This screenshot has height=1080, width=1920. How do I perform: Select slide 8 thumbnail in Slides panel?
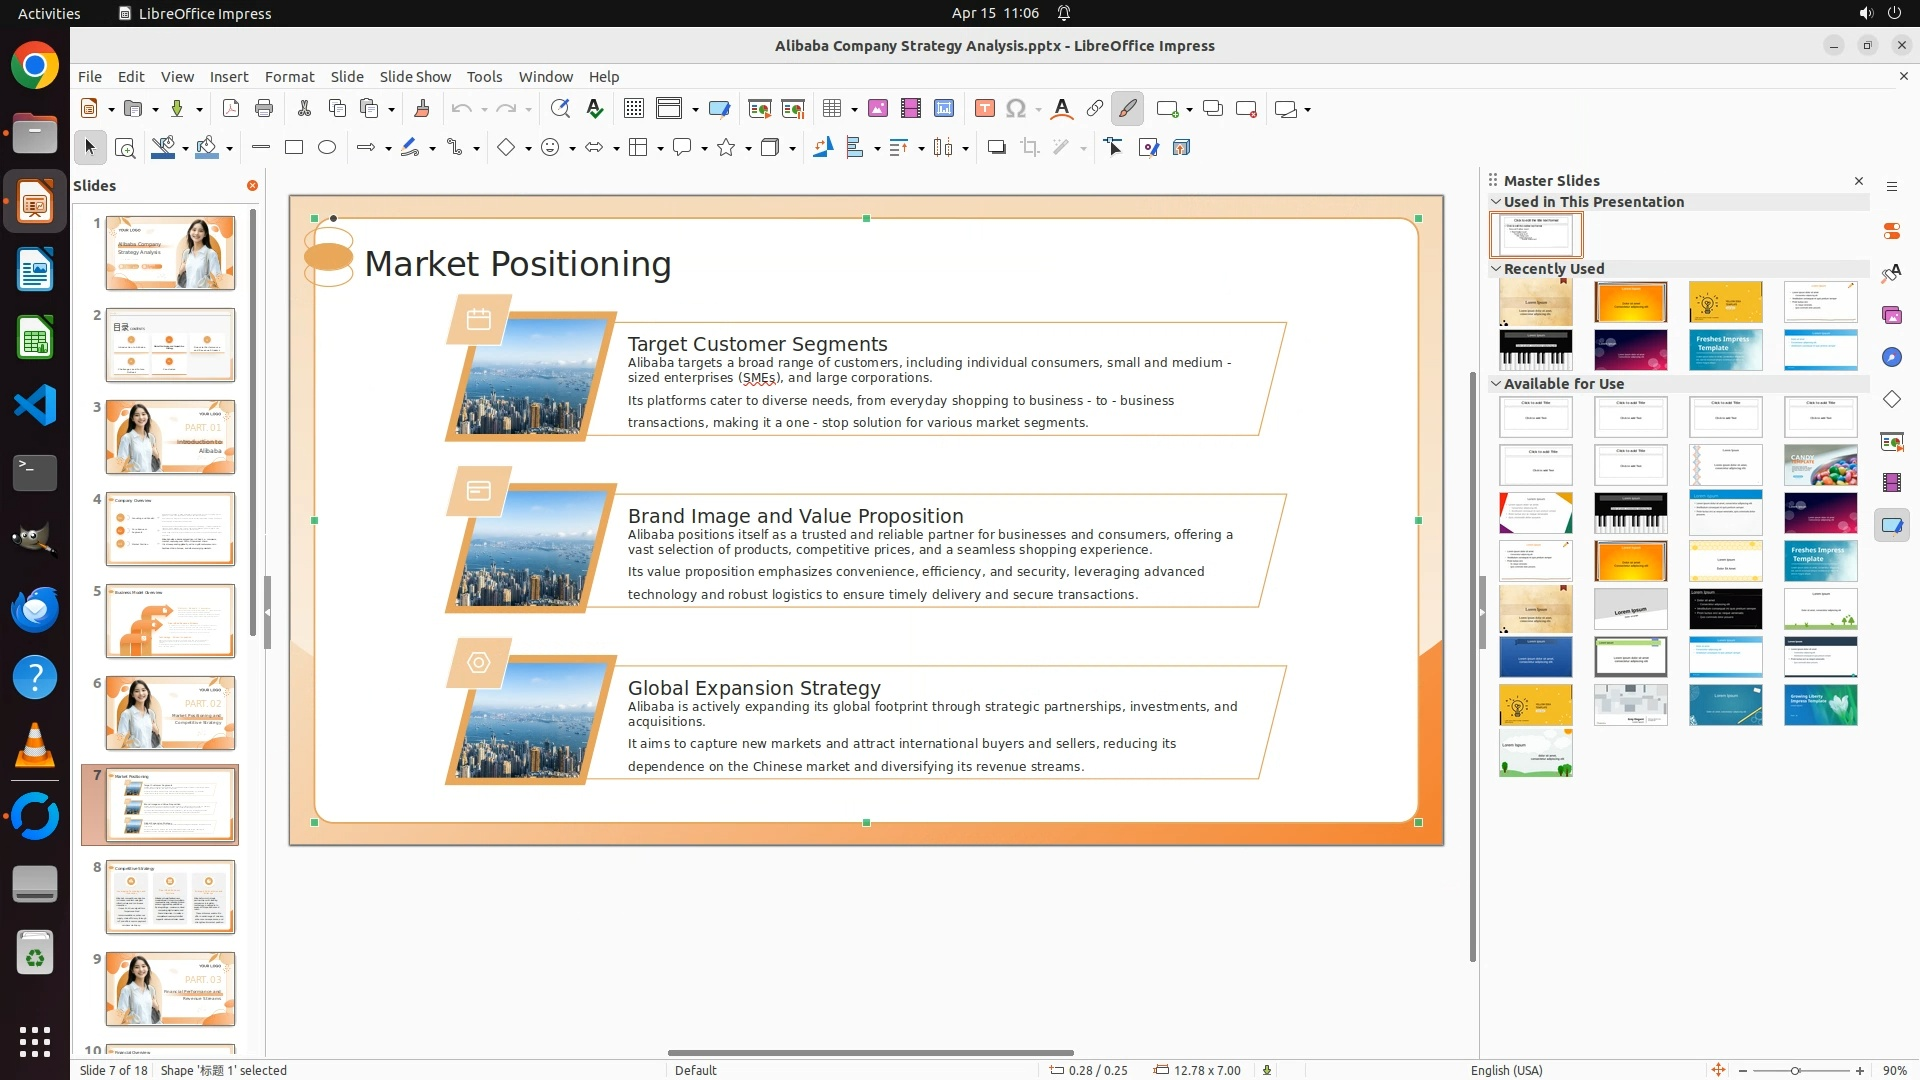(x=170, y=897)
